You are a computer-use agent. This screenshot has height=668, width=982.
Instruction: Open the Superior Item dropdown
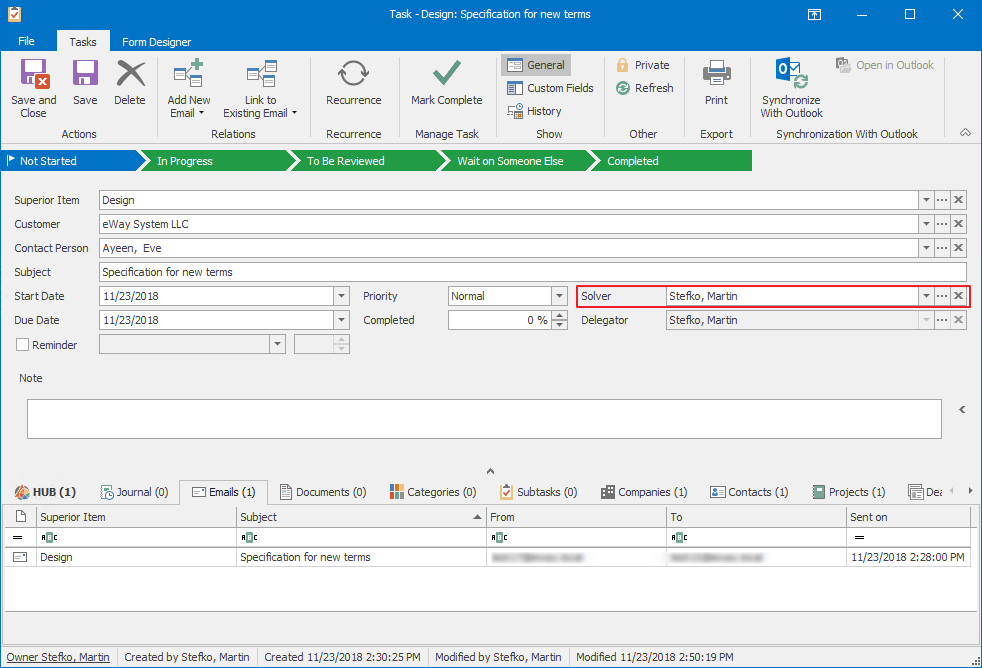click(x=925, y=200)
